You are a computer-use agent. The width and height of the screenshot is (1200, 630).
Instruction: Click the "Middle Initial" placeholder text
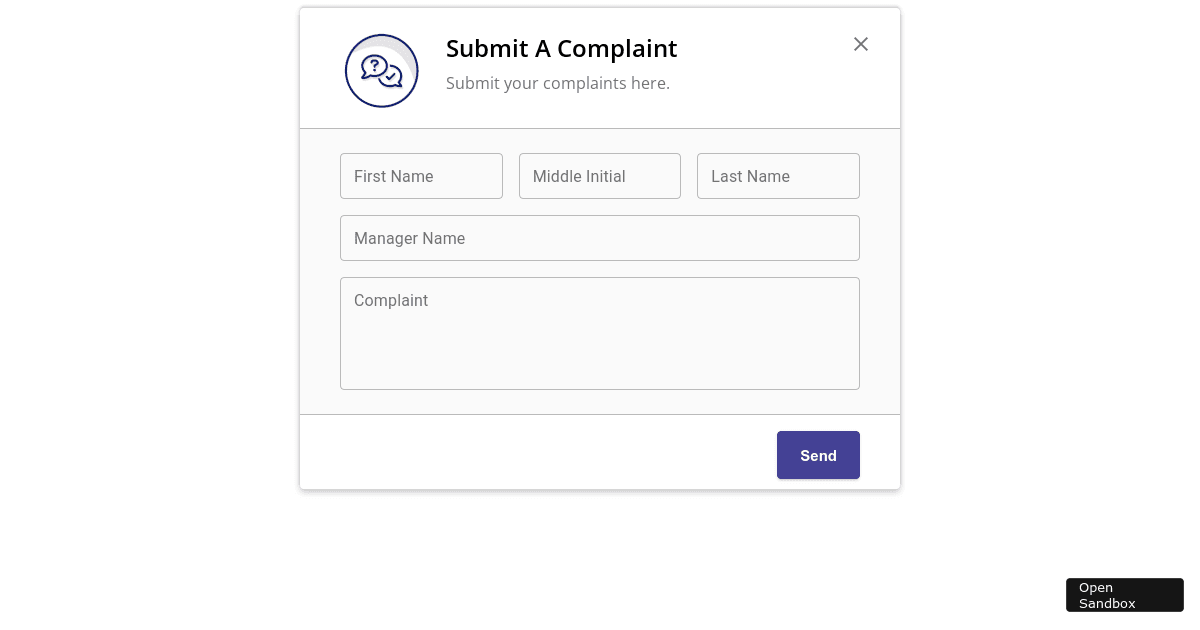(579, 176)
